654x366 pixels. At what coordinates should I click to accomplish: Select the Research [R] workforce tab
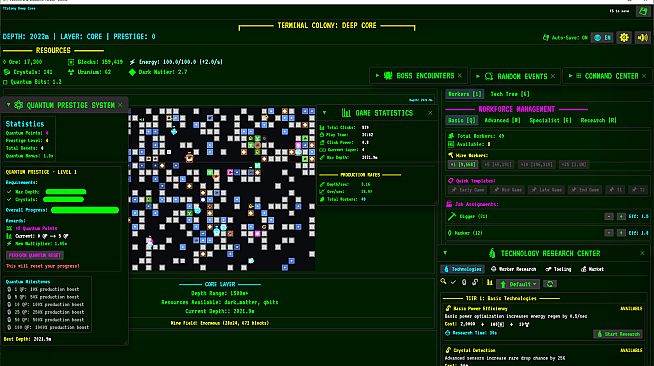598,120
